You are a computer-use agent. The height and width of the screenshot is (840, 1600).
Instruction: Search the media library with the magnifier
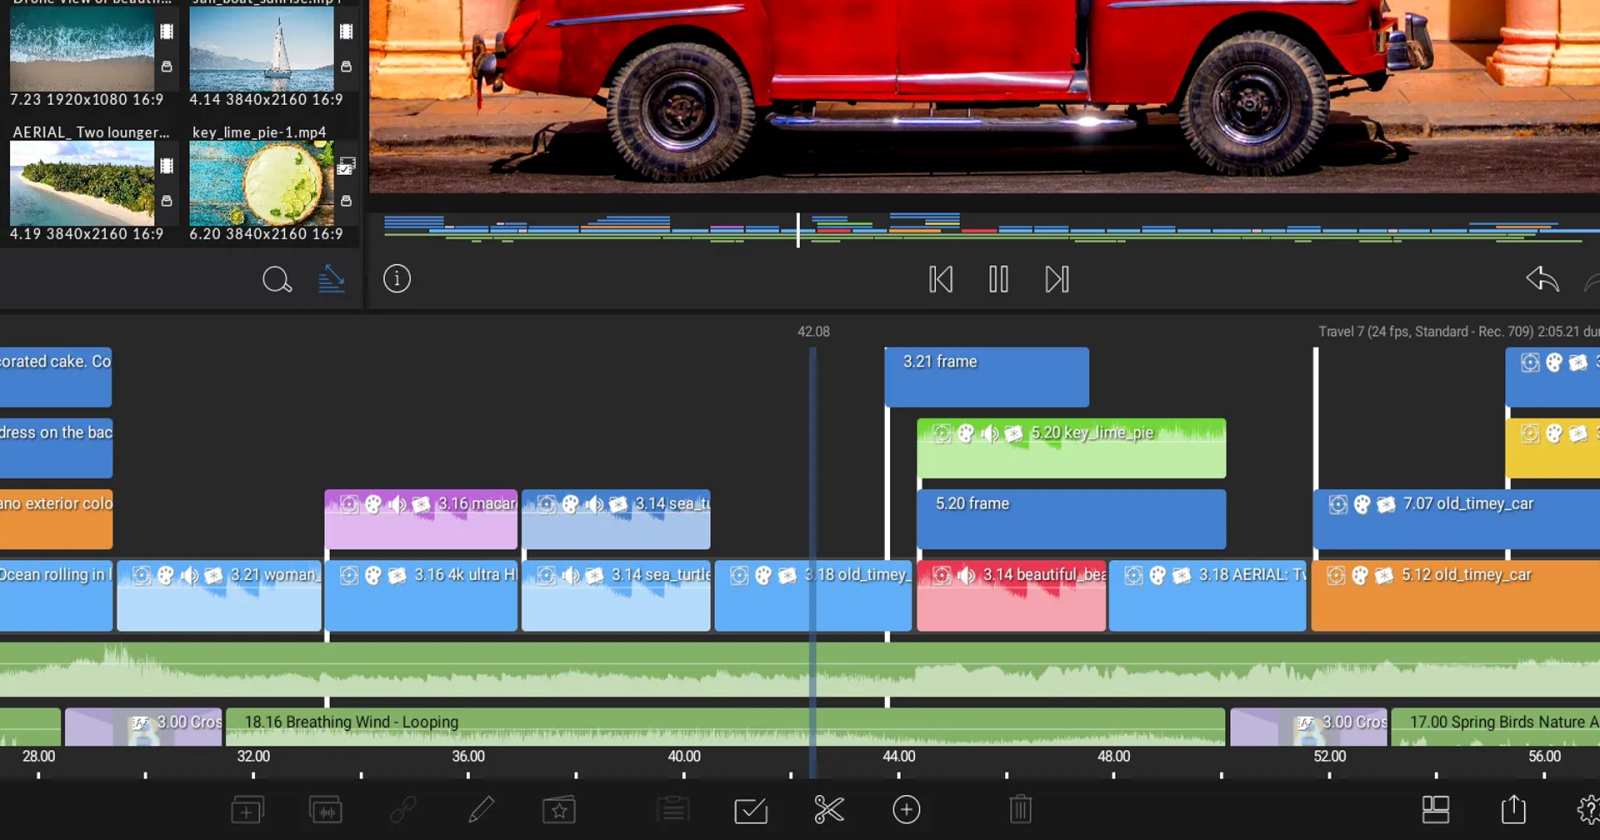coord(277,280)
